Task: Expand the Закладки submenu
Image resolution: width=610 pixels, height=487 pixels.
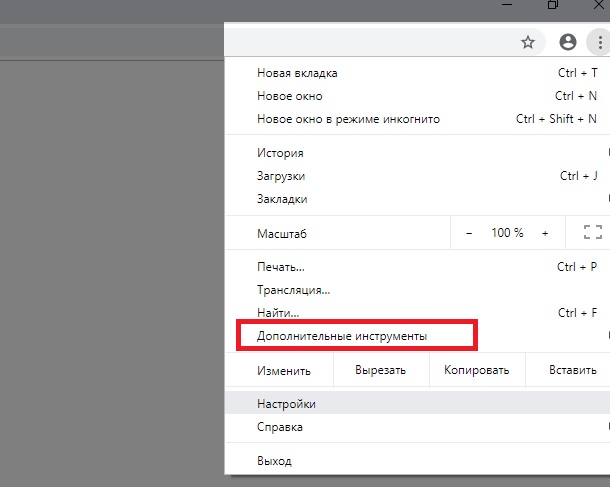Action: [282, 199]
